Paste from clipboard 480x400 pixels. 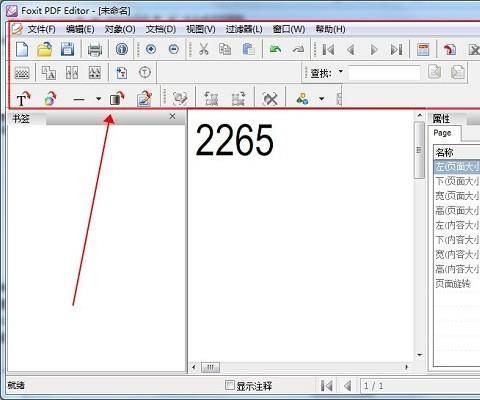248,49
